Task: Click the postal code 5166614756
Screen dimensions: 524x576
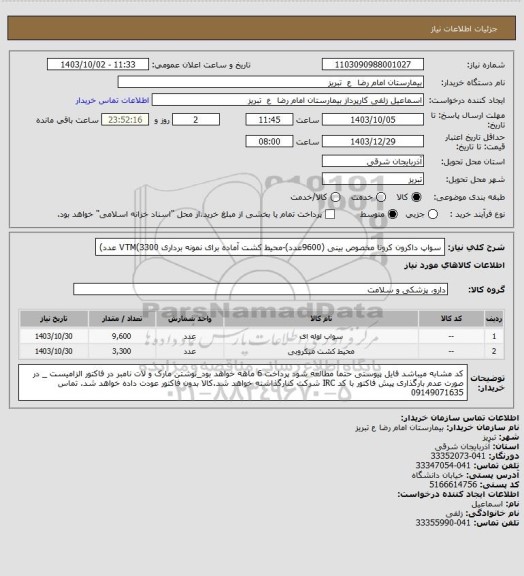Action: [x=453, y=485]
